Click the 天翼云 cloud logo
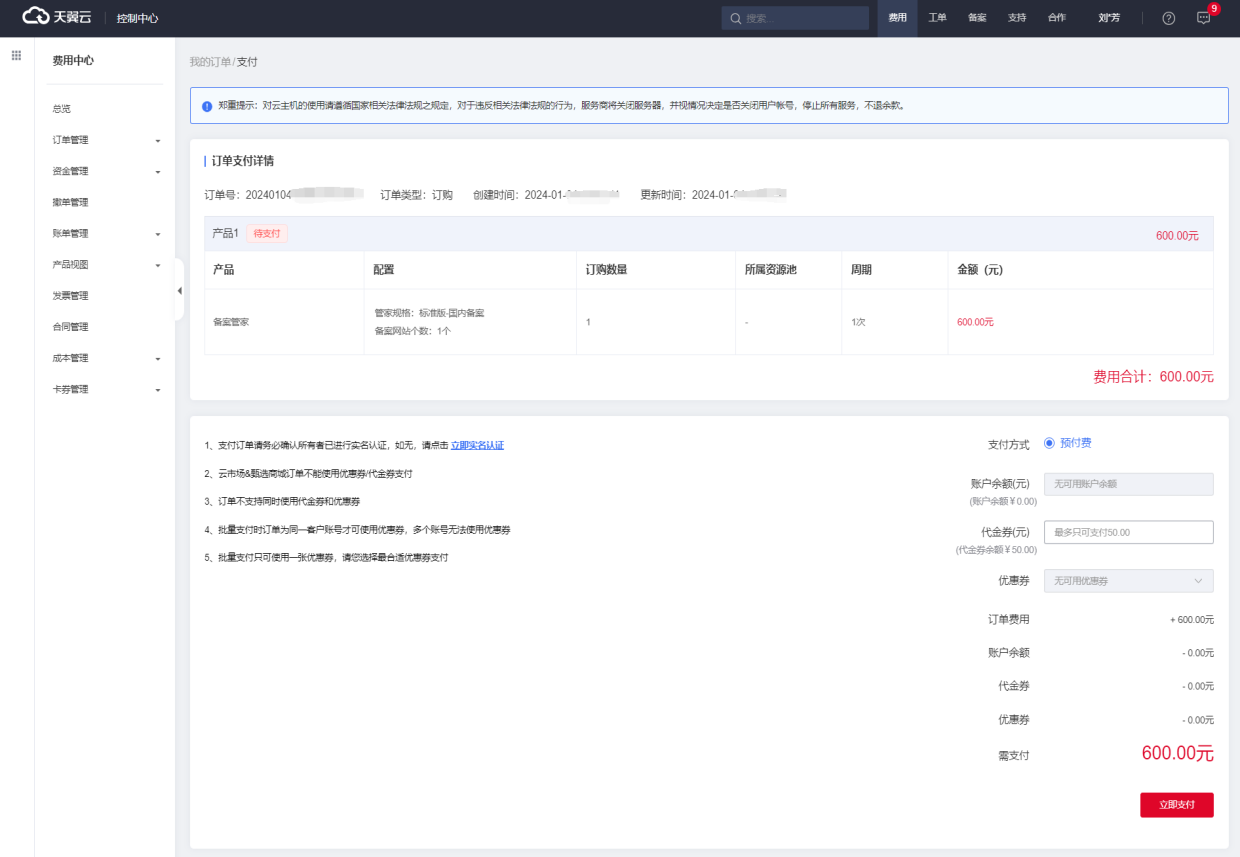This screenshot has height=857, width=1240. pyautogui.click(x=59, y=17)
